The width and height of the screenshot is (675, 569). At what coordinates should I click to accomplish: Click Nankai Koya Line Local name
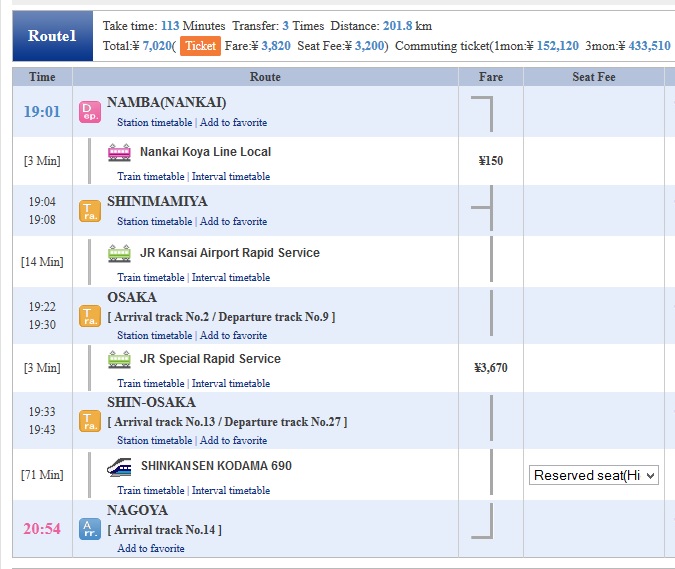click(205, 152)
